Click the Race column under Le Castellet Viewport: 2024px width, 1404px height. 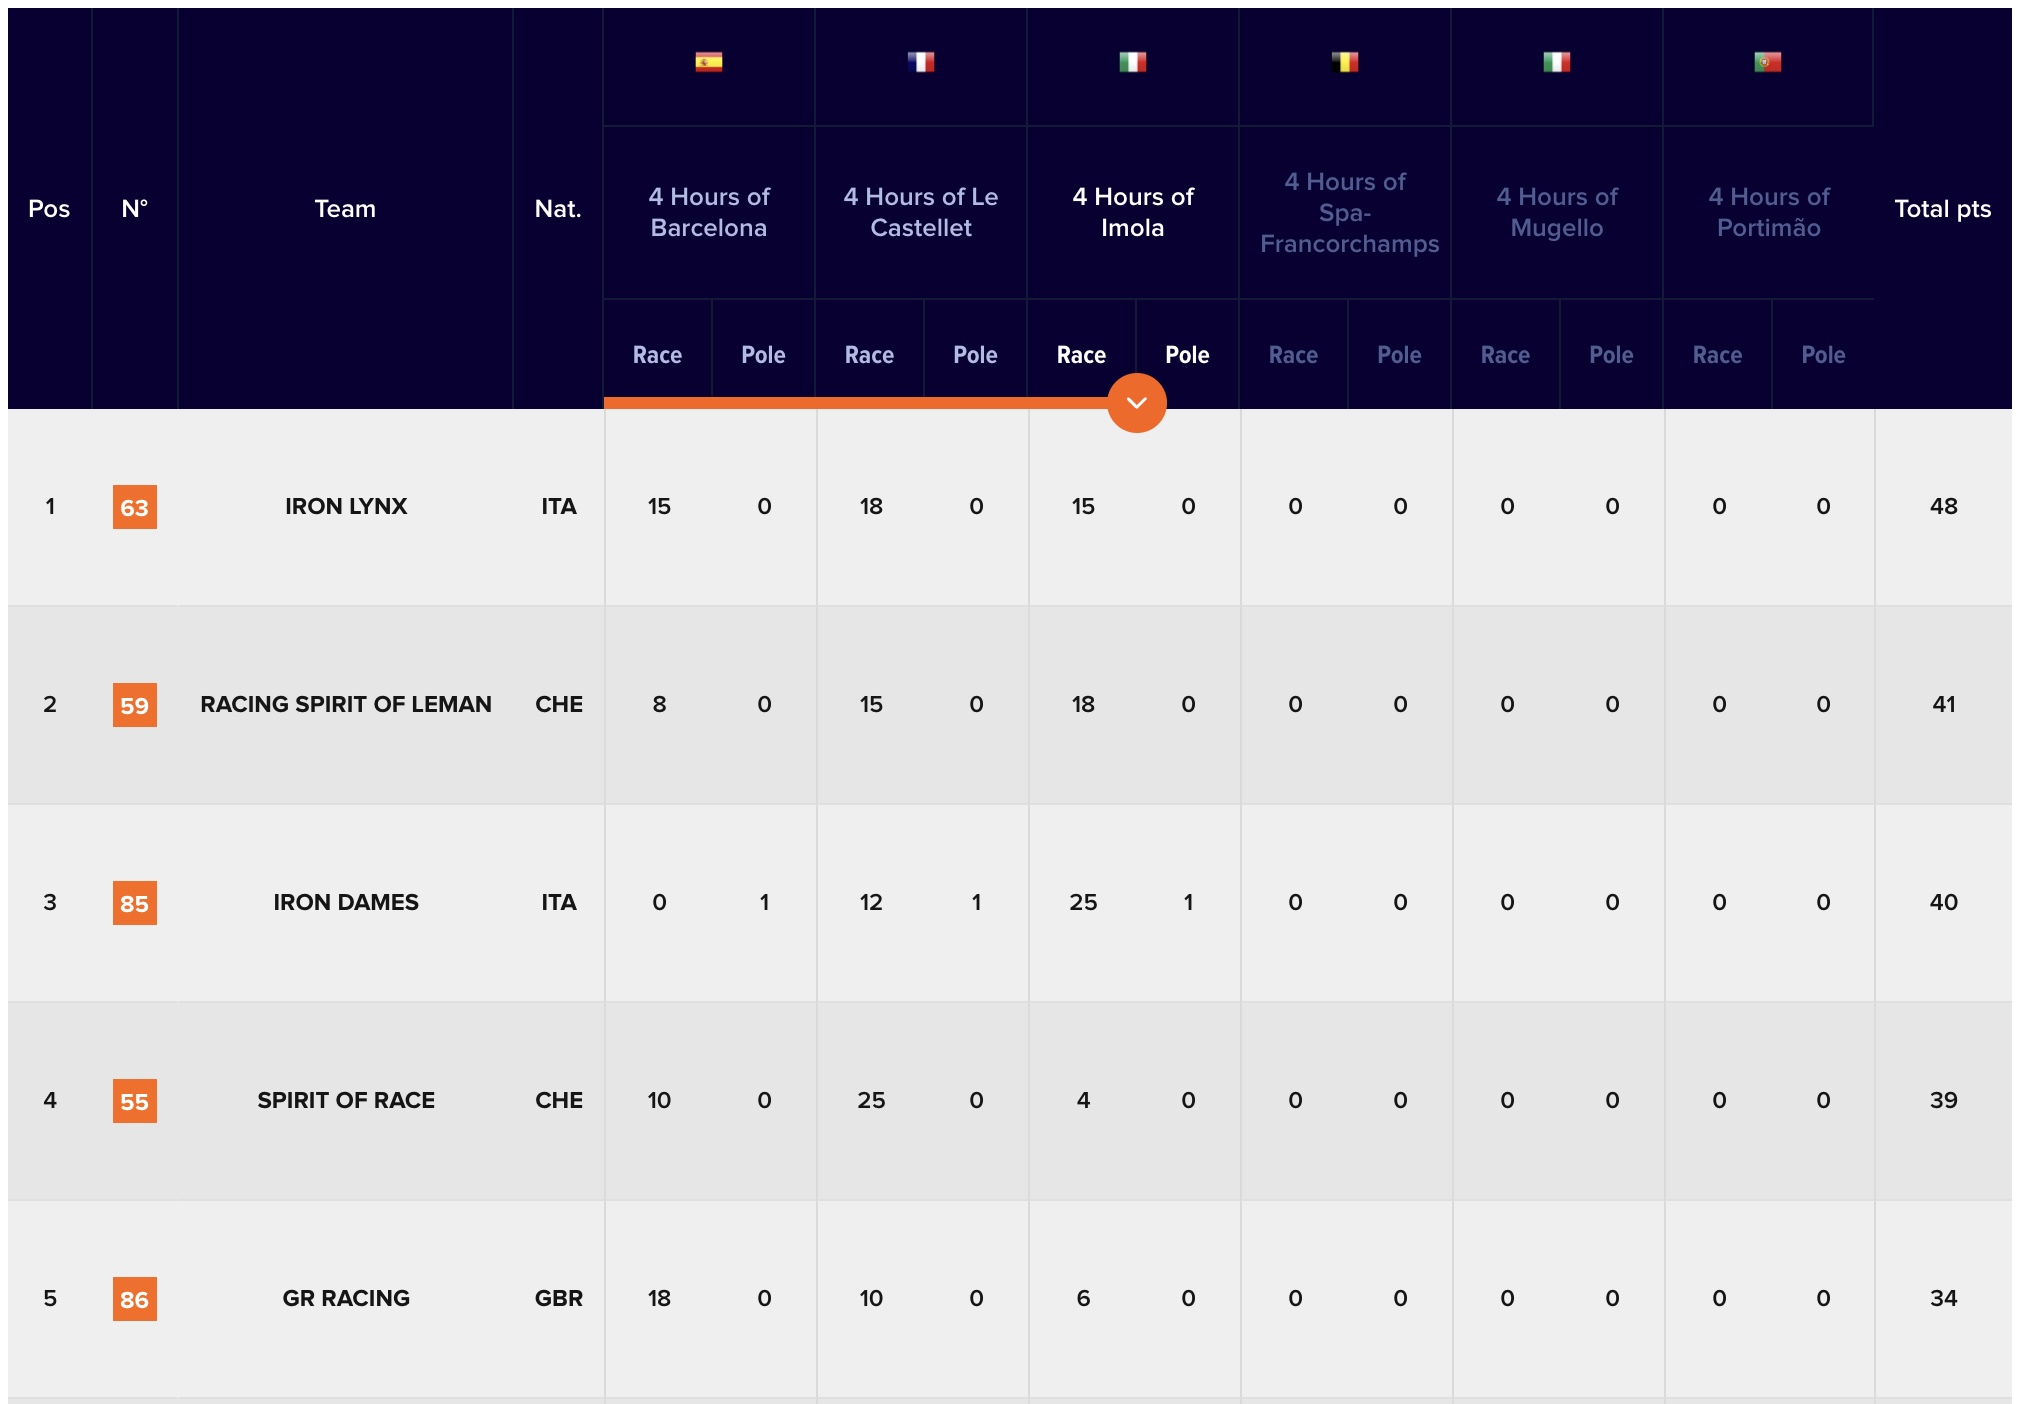(x=869, y=355)
